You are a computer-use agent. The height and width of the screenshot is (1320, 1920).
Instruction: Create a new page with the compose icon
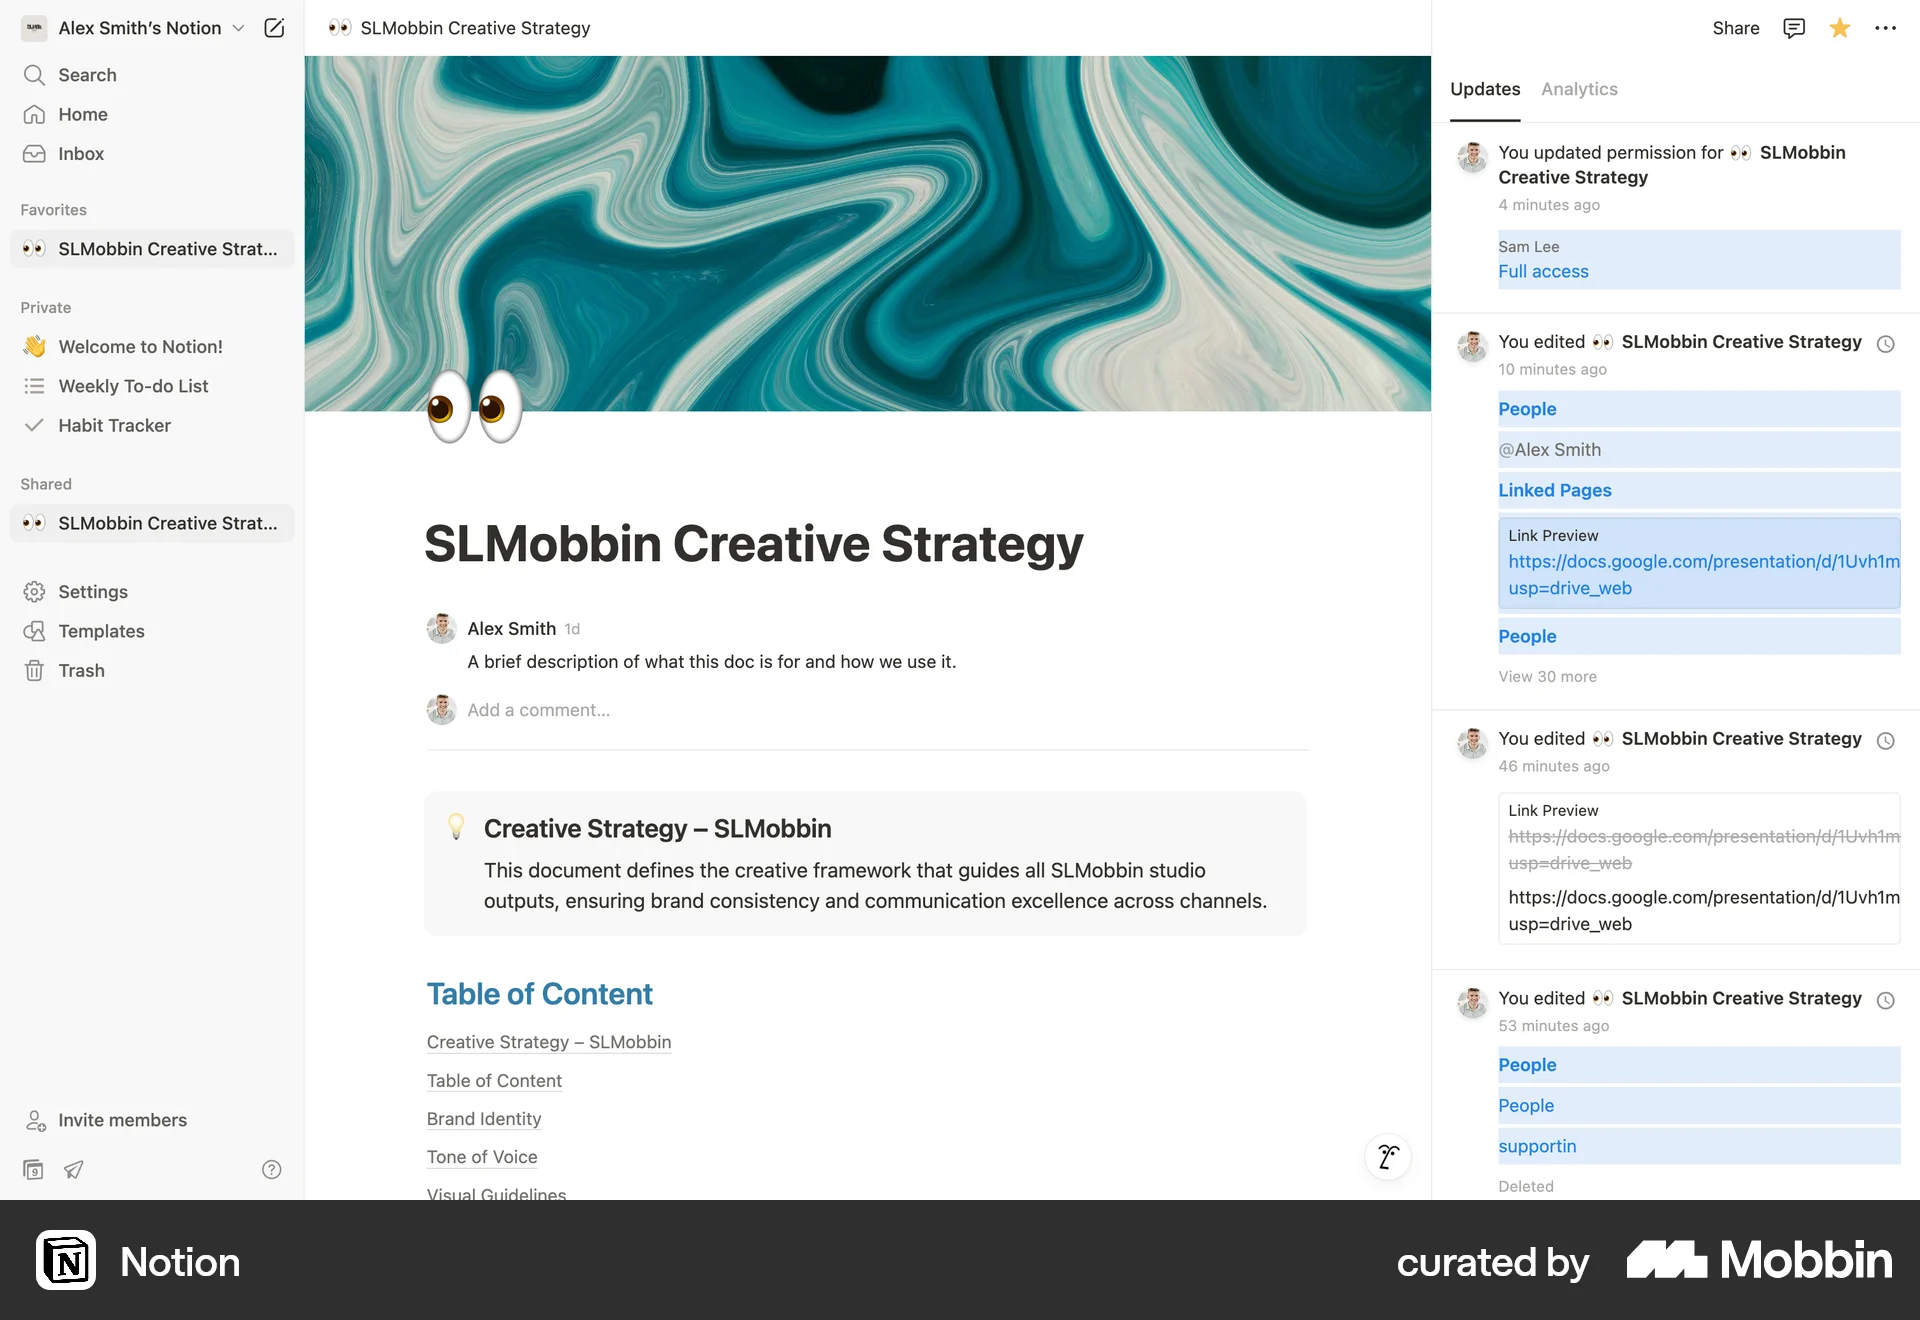click(x=274, y=28)
